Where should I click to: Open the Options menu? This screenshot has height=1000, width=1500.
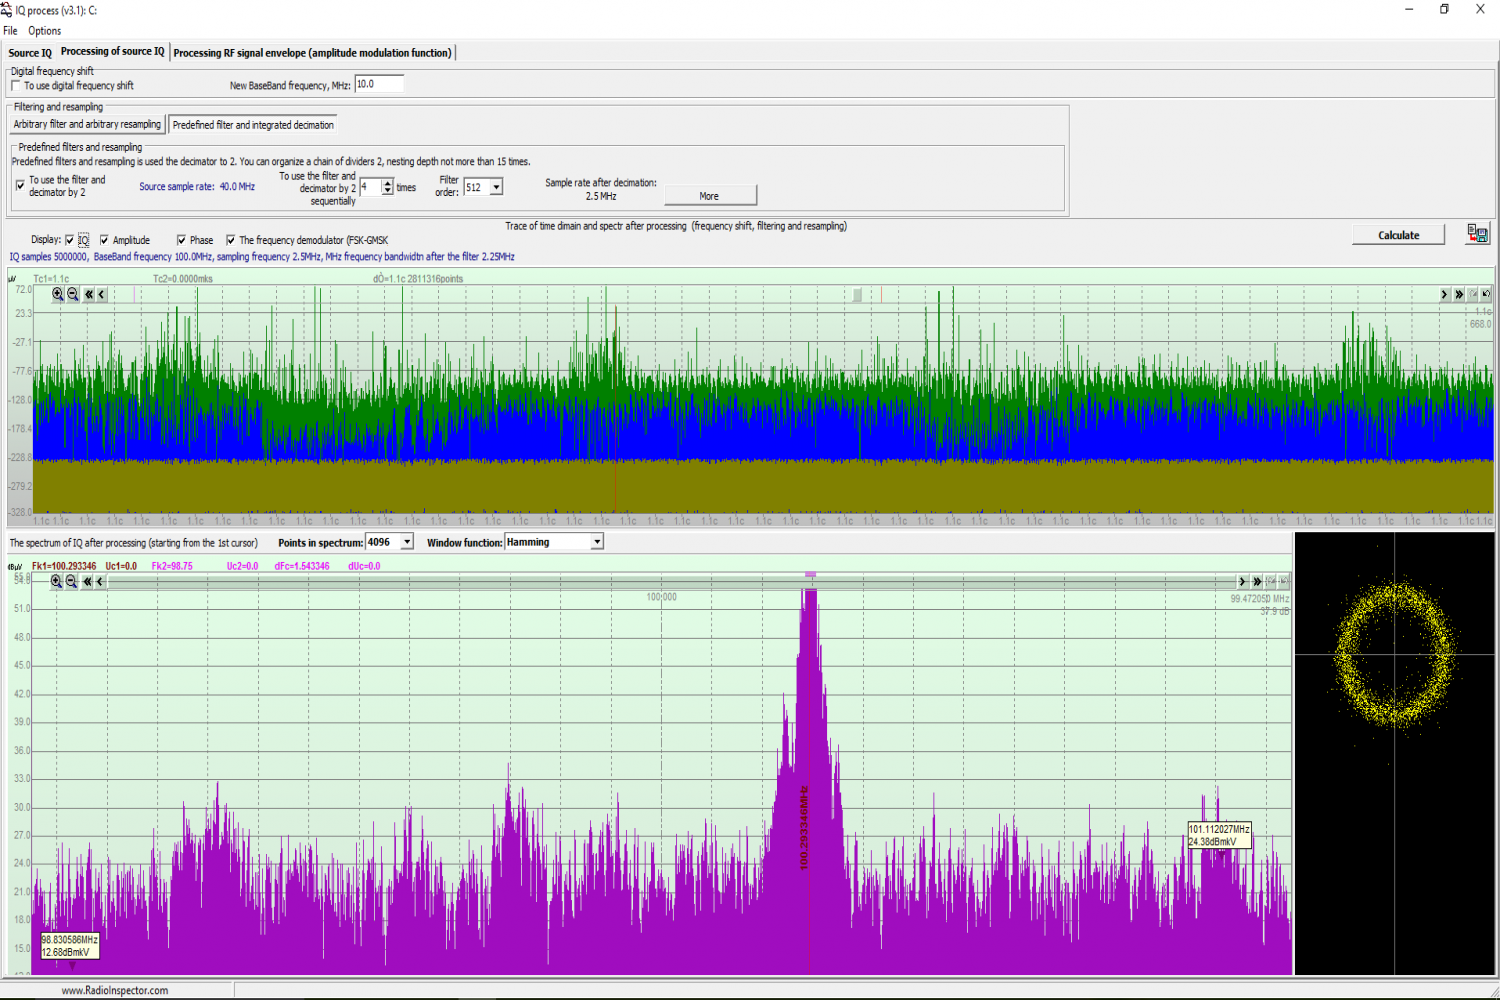click(44, 31)
